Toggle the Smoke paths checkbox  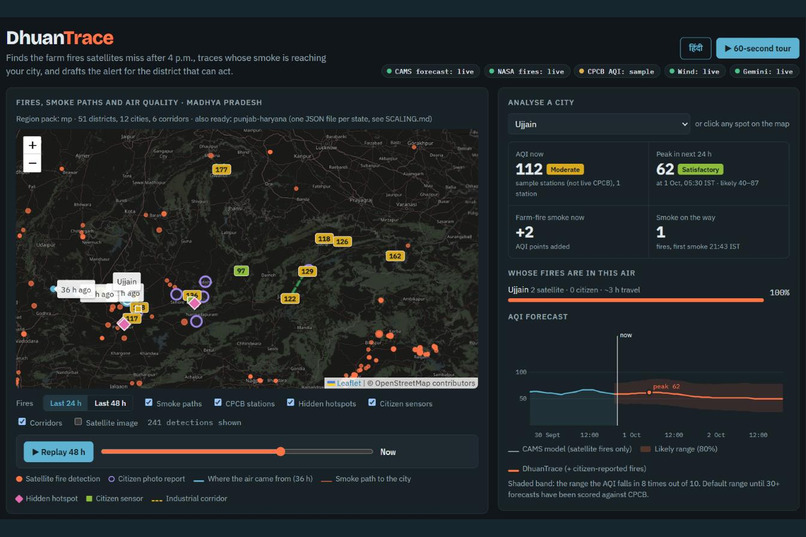[149, 402]
